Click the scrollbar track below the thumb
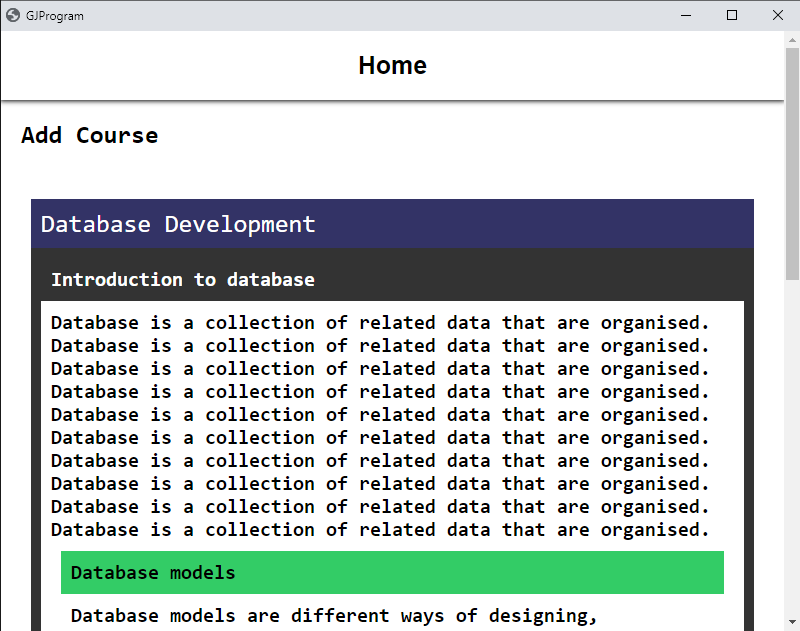Viewport: 800px width, 631px height. click(792, 450)
